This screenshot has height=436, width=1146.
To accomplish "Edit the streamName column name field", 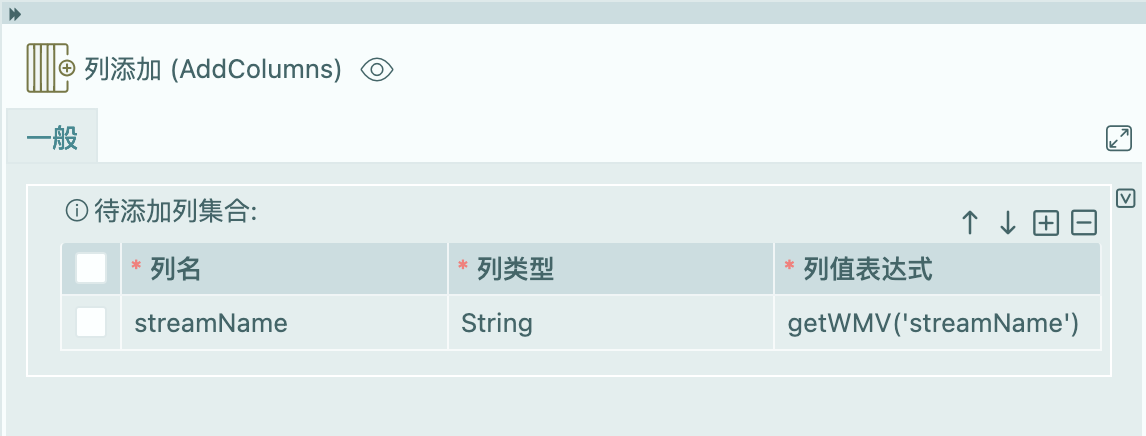I will click(x=283, y=323).
